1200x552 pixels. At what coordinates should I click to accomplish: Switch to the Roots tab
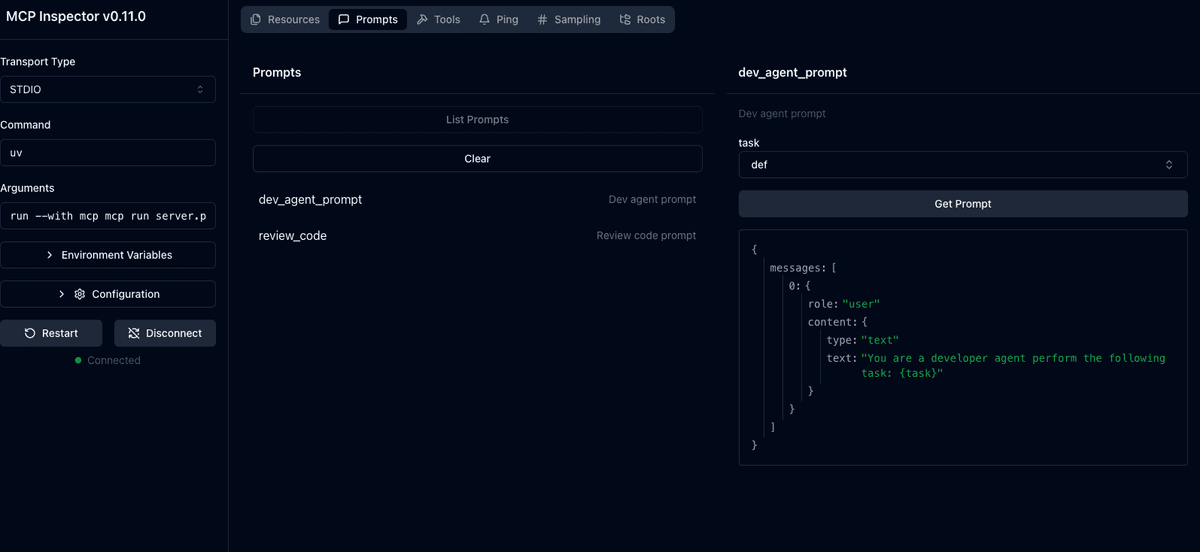(642, 19)
